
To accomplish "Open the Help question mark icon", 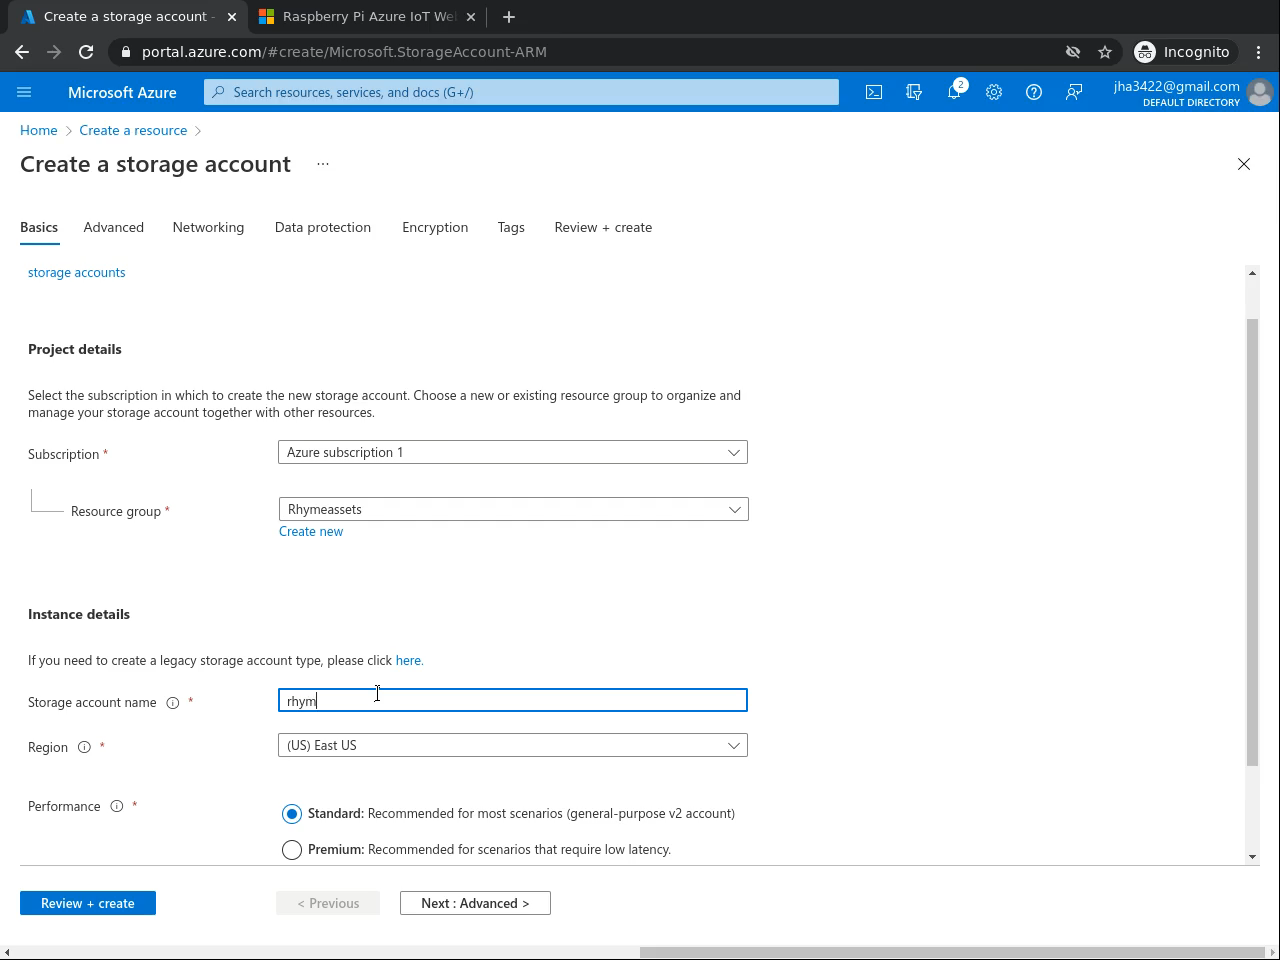I will click(1034, 92).
